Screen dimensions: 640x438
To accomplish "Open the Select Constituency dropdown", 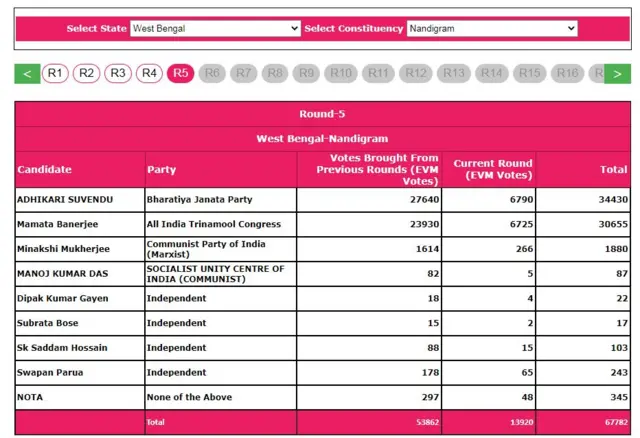I will pyautogui.click(x=491, y=29).
